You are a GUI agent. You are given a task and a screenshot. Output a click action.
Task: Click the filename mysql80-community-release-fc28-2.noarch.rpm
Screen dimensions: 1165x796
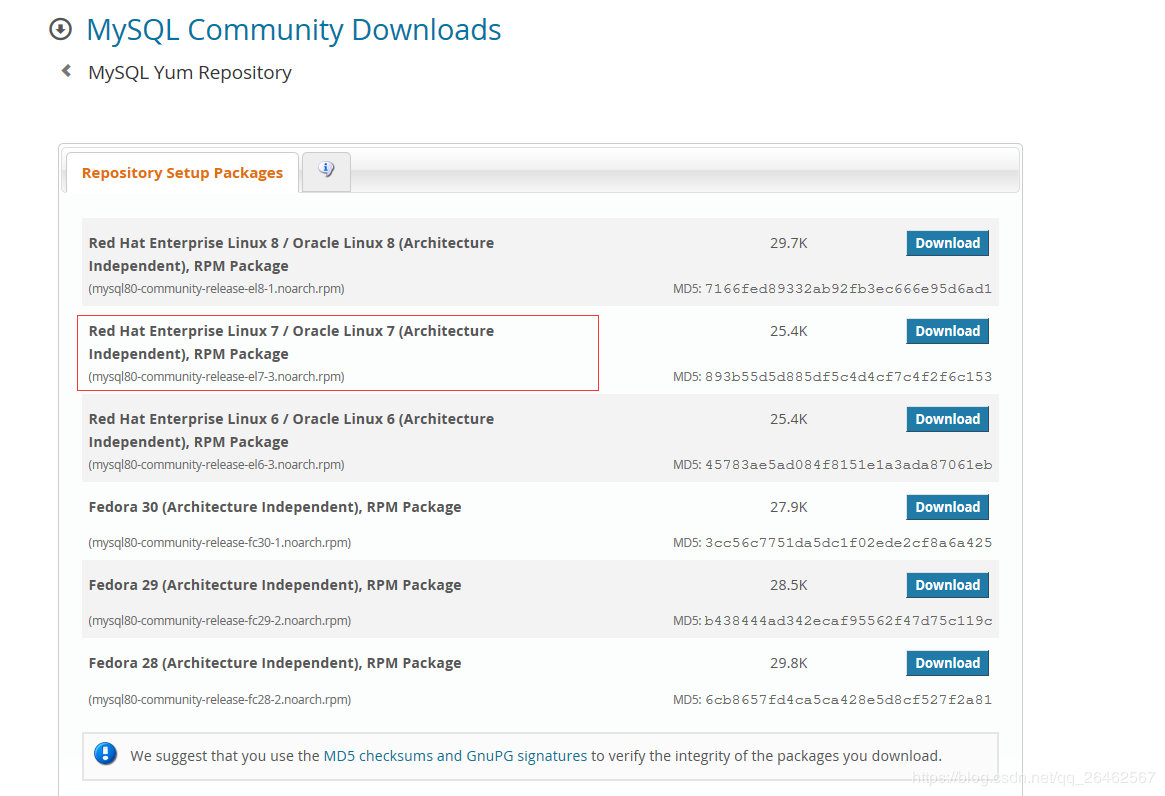(x=219, y=699)
